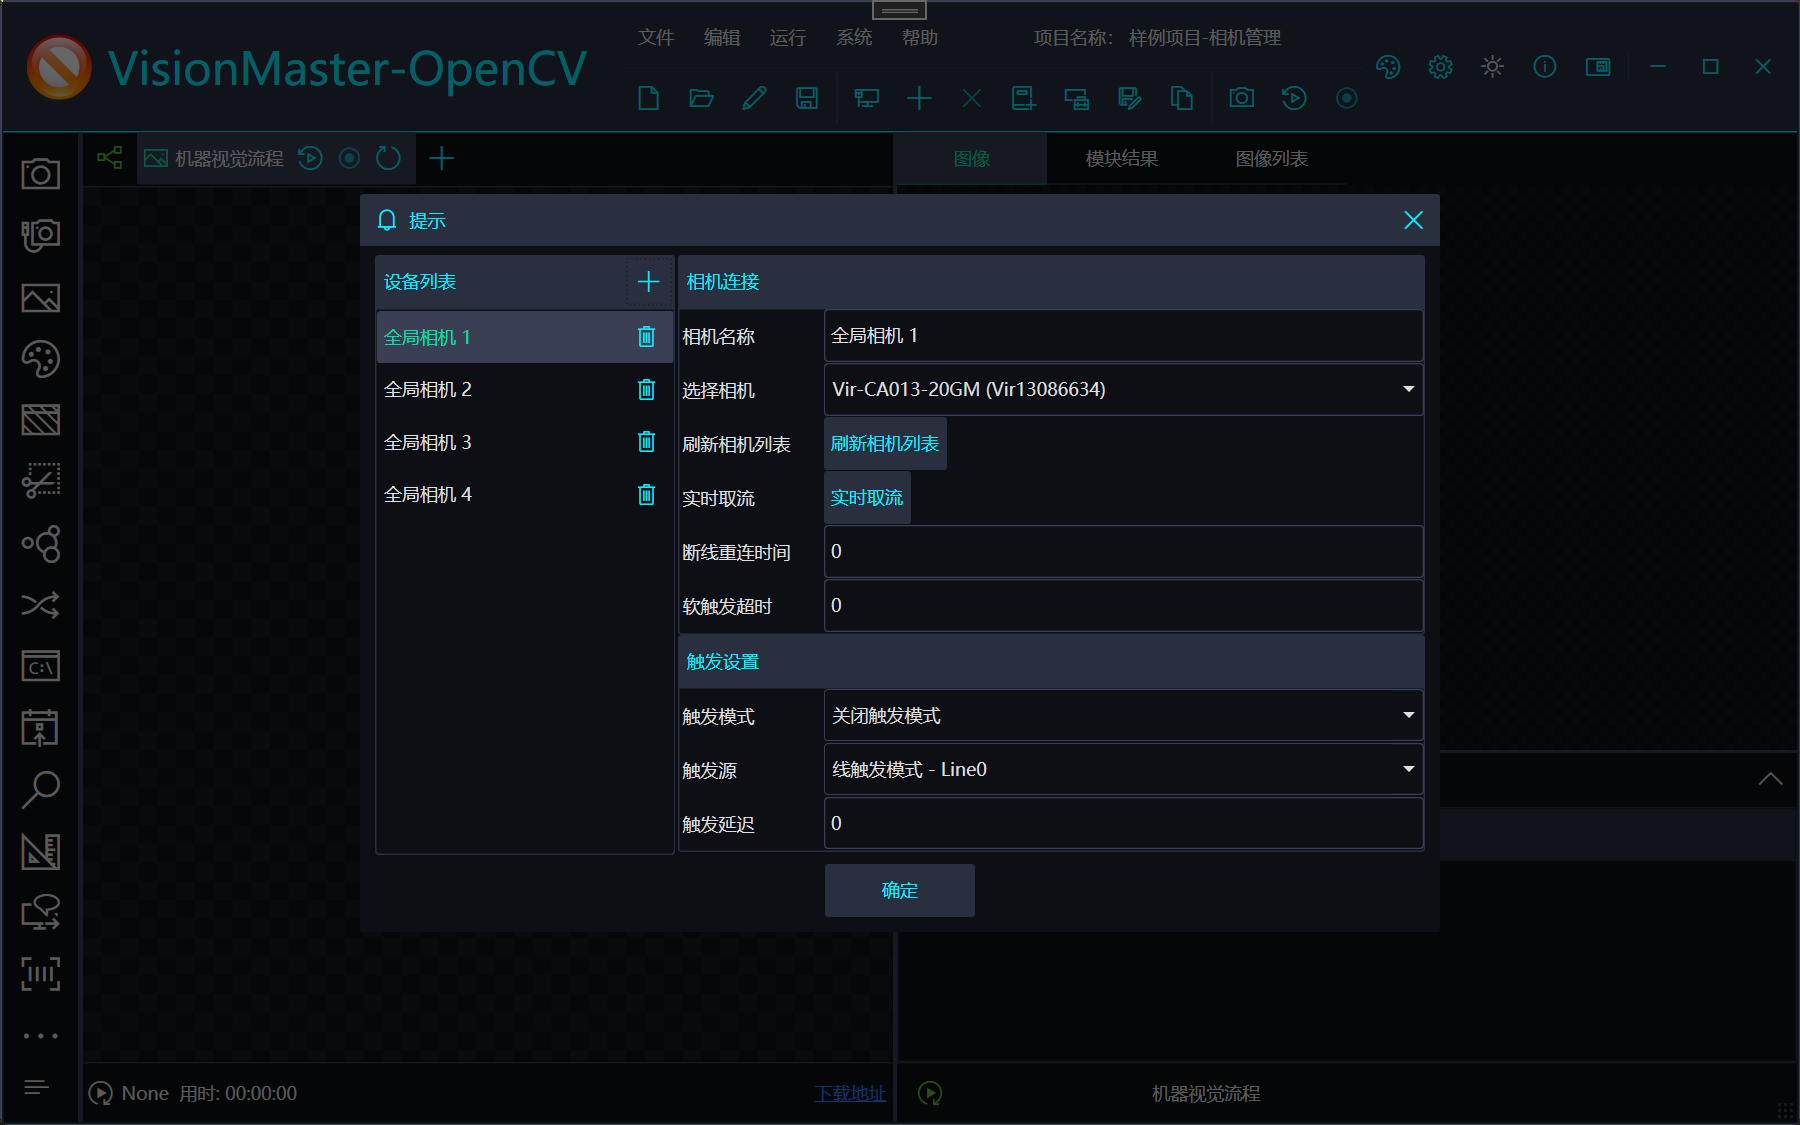Select 全局相机 3 in device list
The image size is (1800, 1125).
(524, 441)
